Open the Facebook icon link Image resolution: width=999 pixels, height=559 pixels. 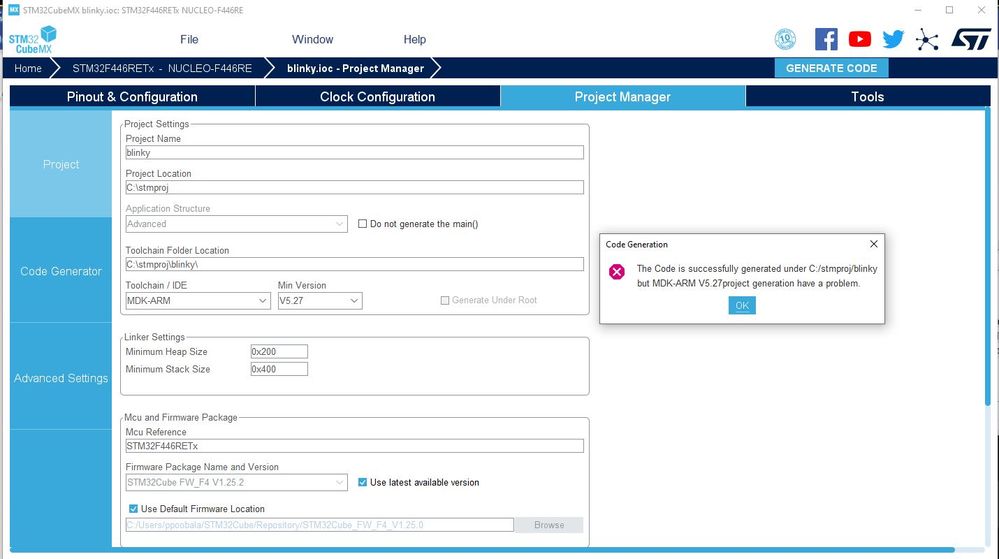(826, 40)
